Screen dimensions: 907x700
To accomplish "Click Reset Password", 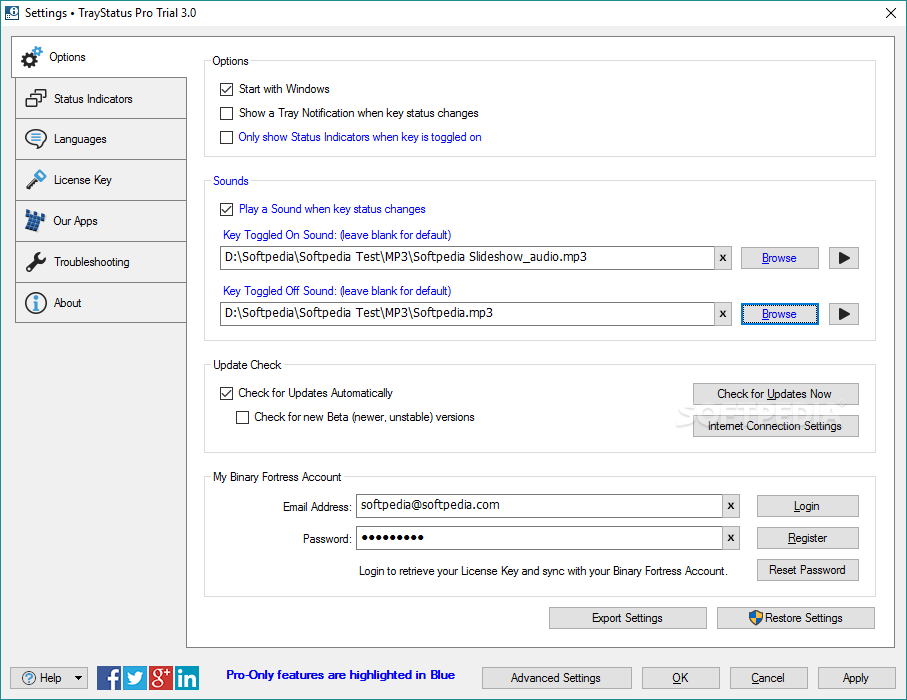I will click(807, 570).
